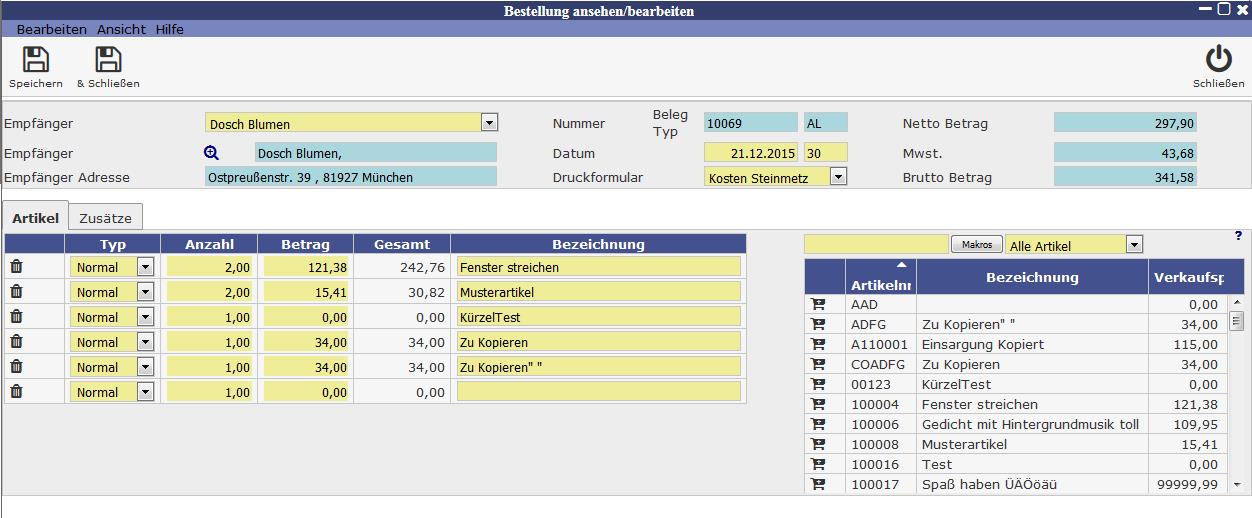
Task: Click the save & Schließen icon
Action: pos(108,60)
